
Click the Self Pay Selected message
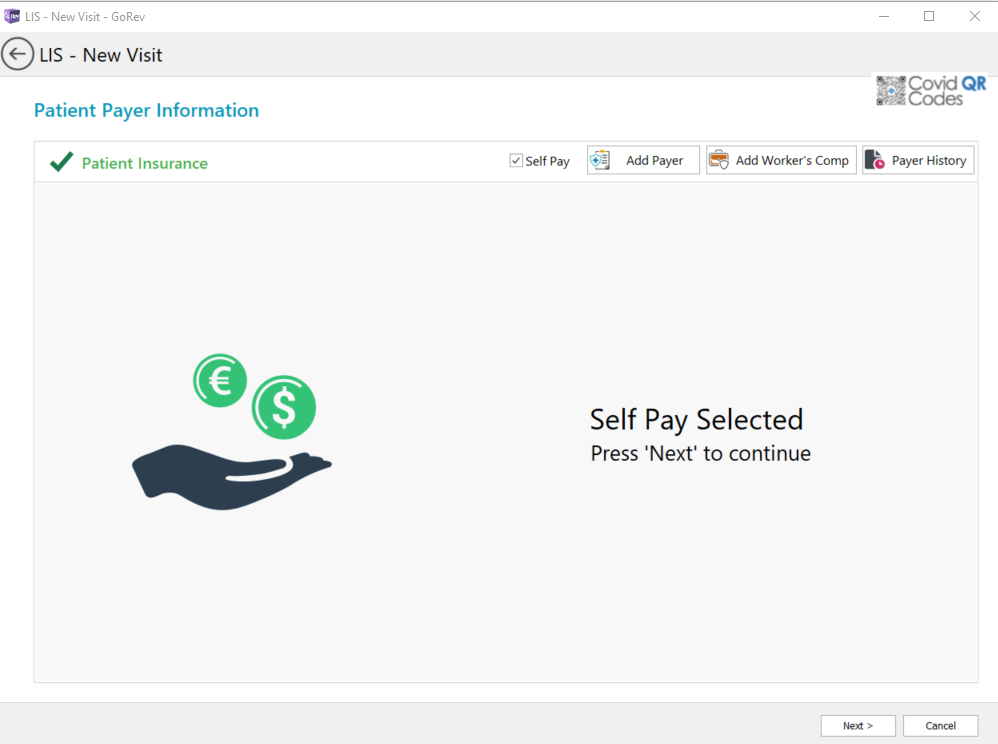pyautogui.click(x=696, y=419)
